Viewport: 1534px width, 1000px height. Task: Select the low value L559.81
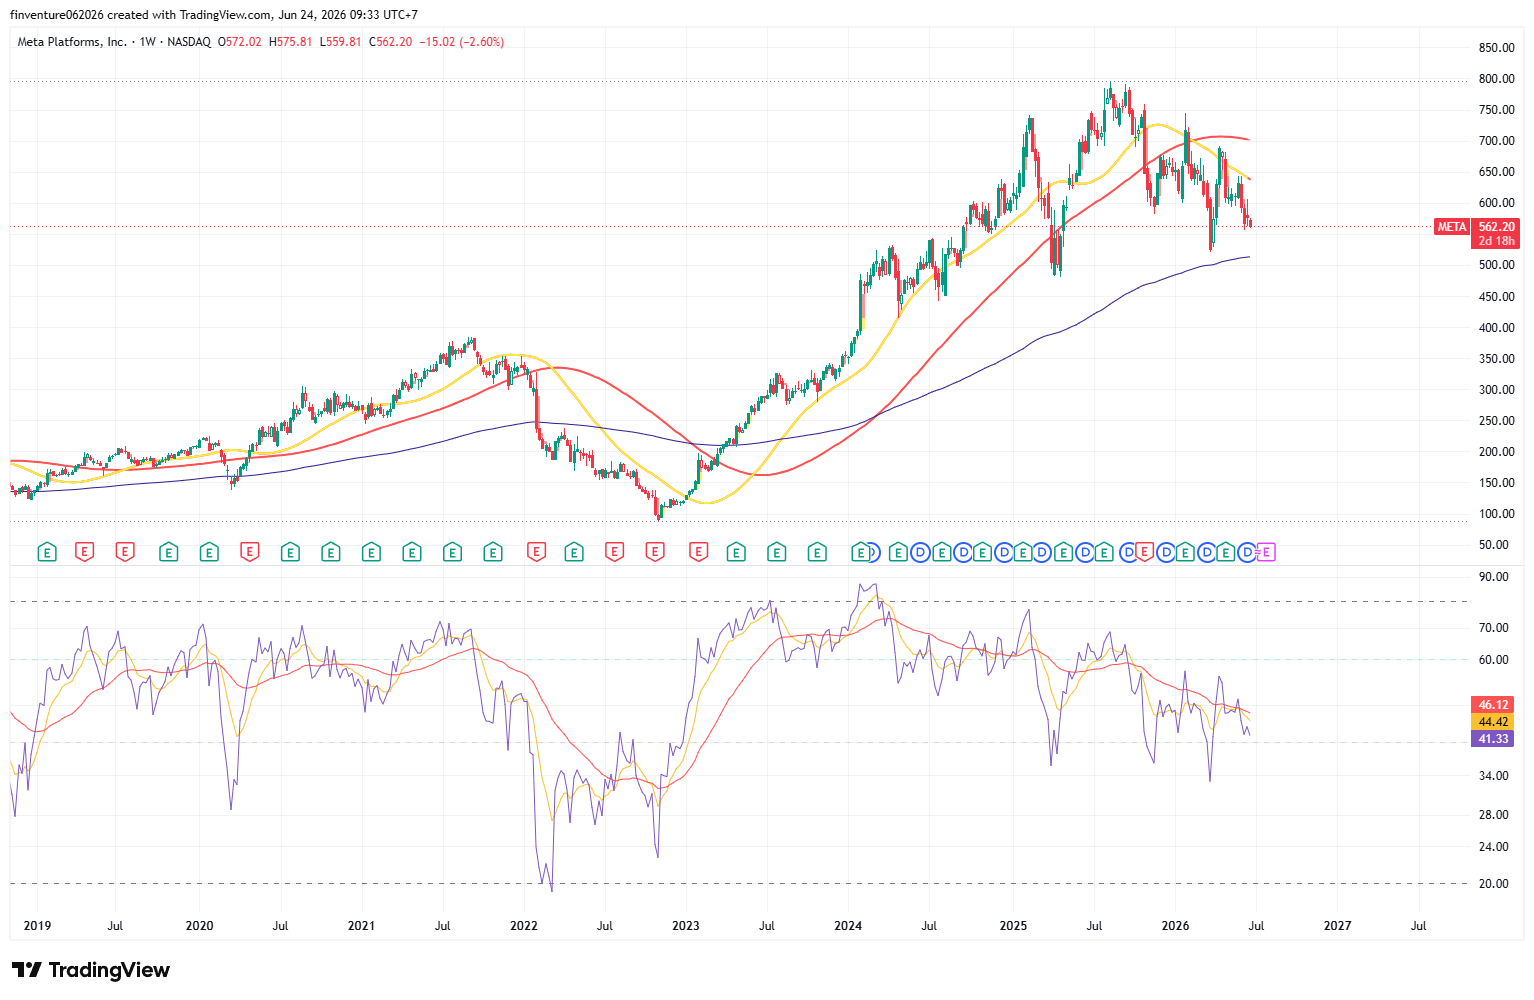pyautogui.click(x=341, y=42)
